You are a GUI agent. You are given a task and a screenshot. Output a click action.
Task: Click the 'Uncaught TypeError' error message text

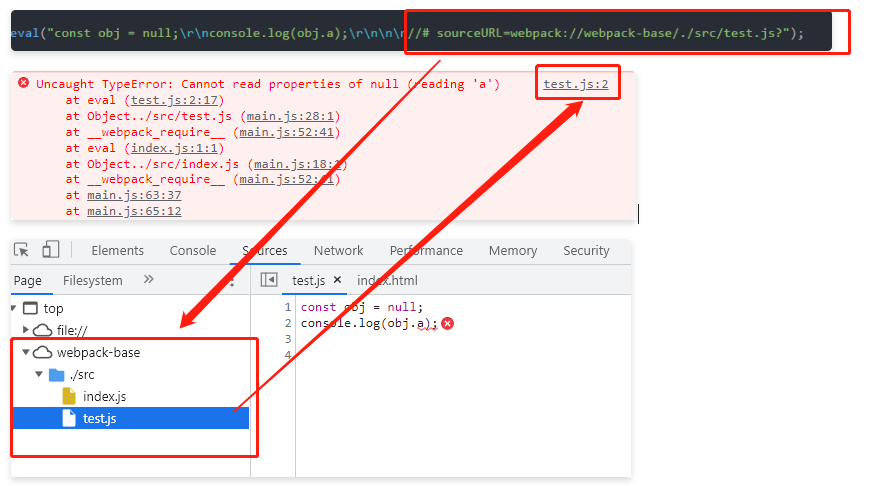point(268,84)
